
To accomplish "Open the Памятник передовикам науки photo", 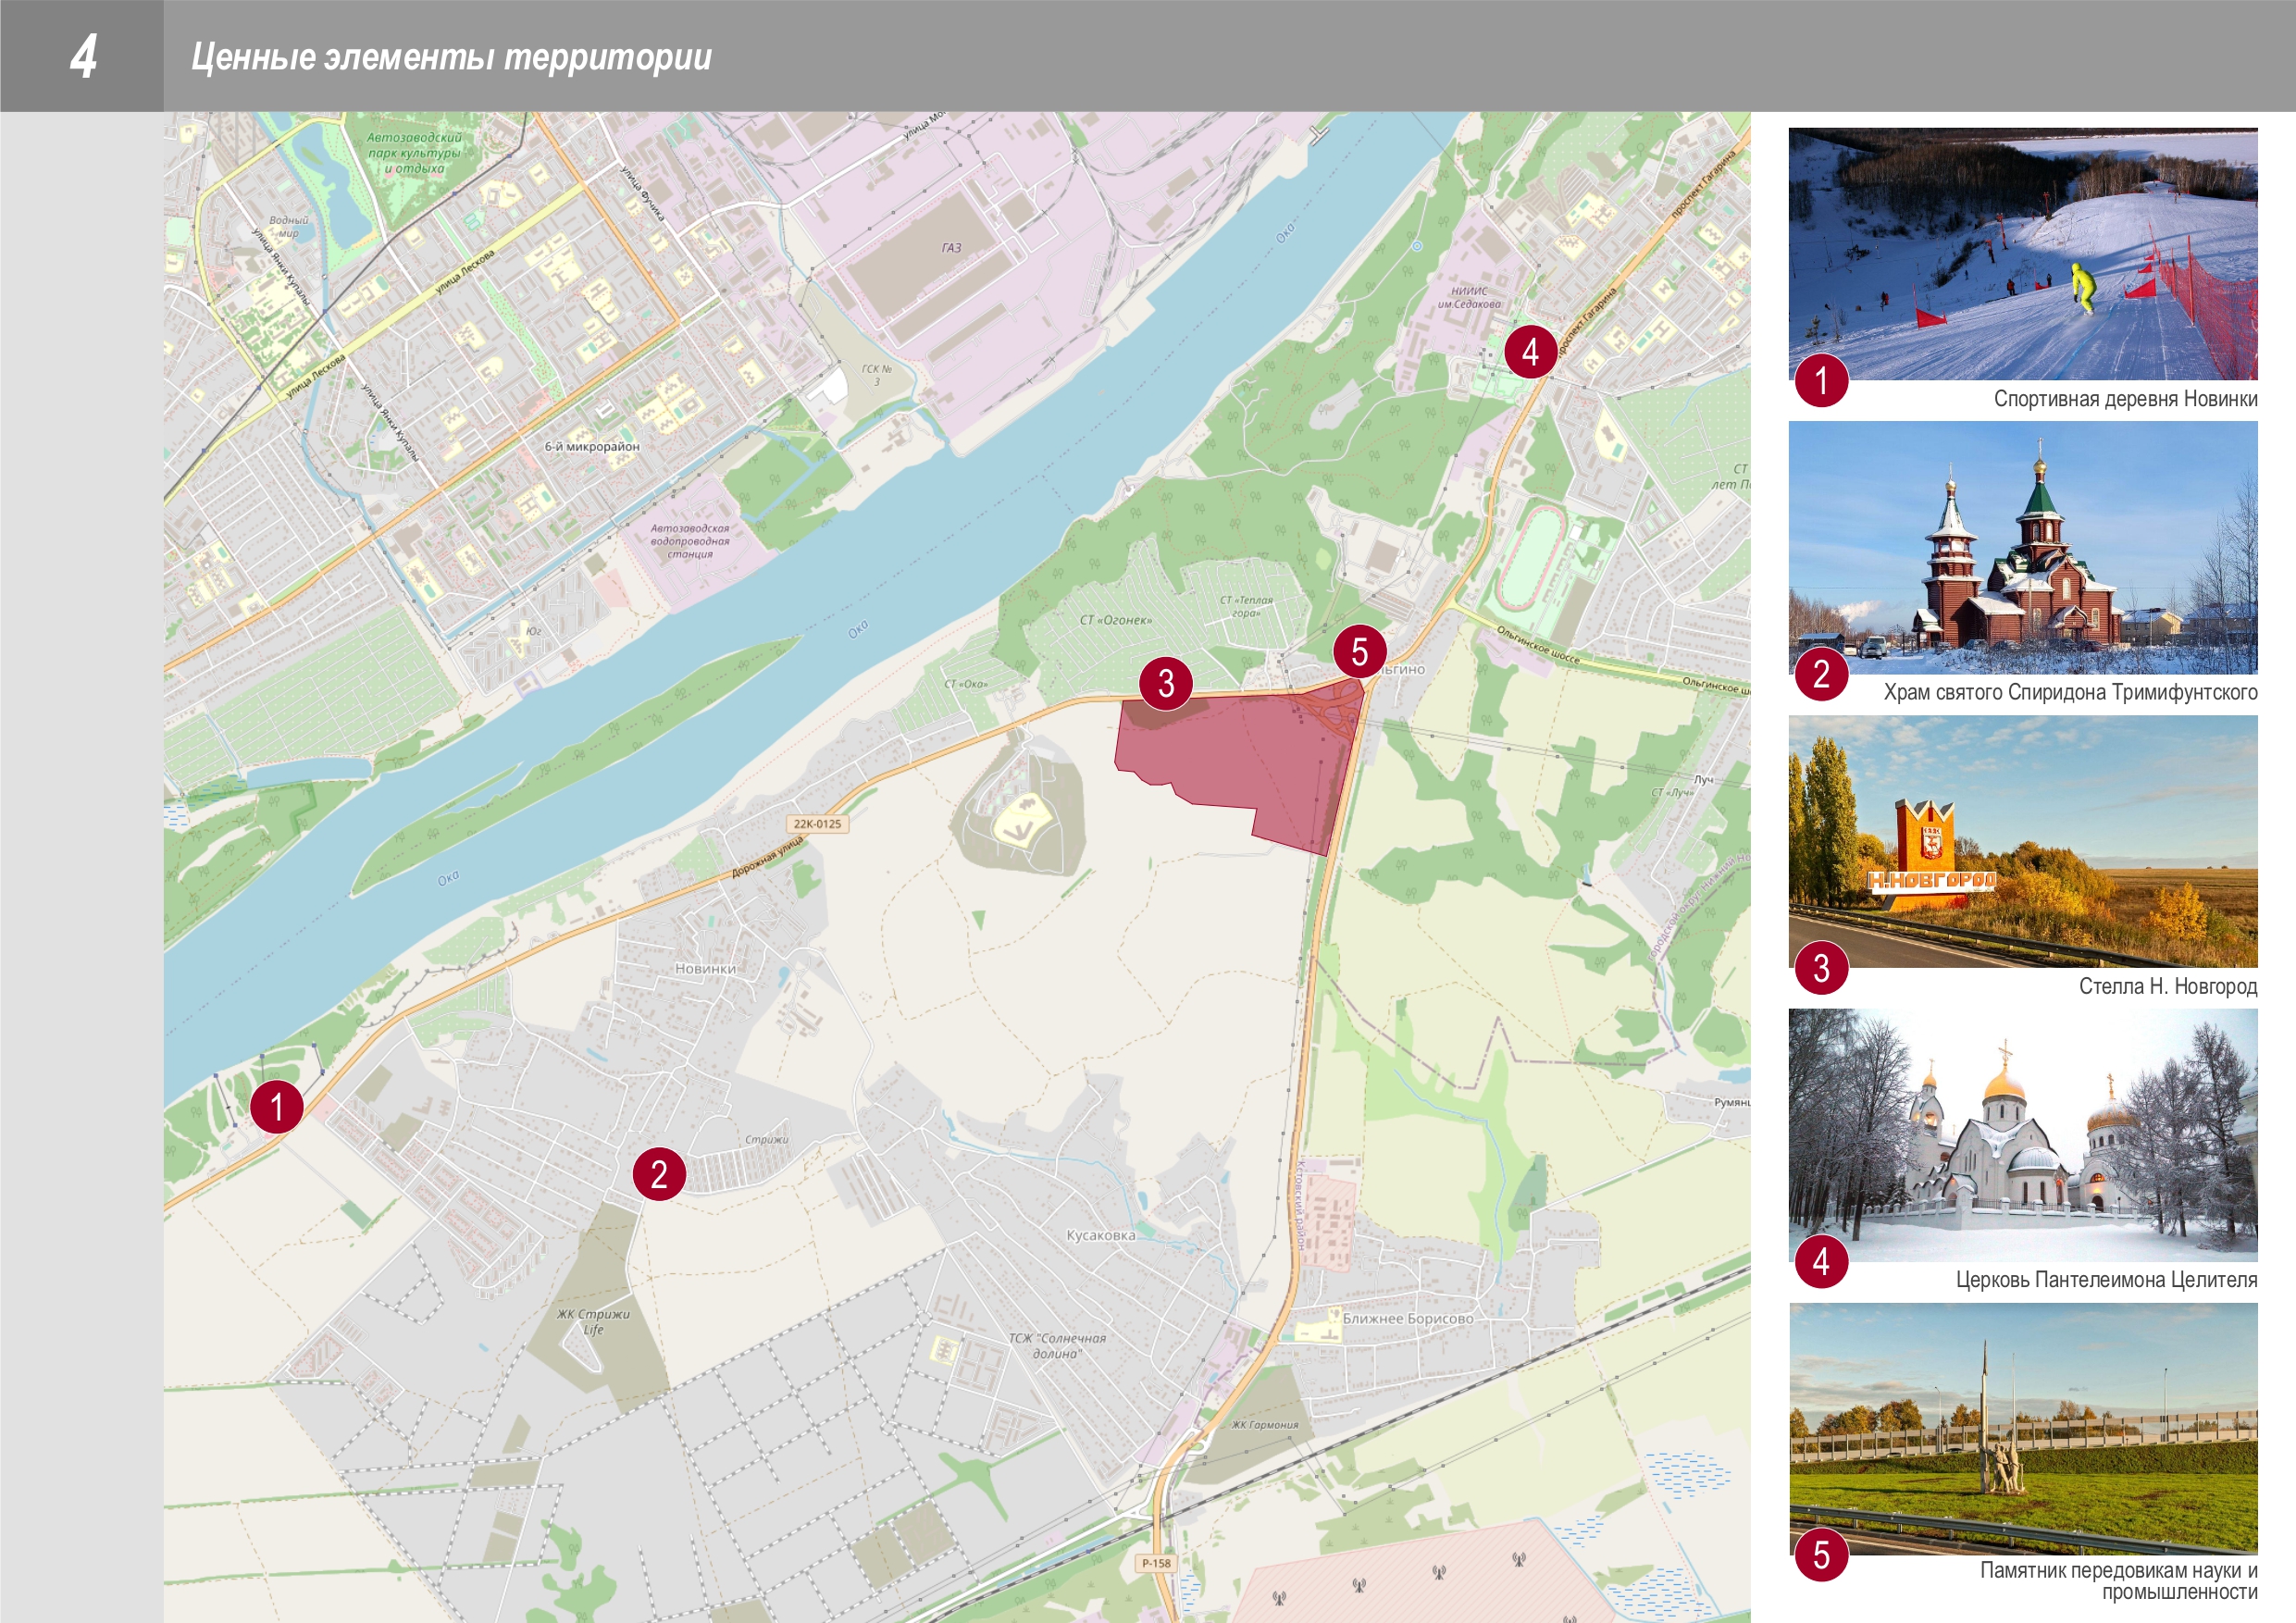I will pos(2022,1428).
